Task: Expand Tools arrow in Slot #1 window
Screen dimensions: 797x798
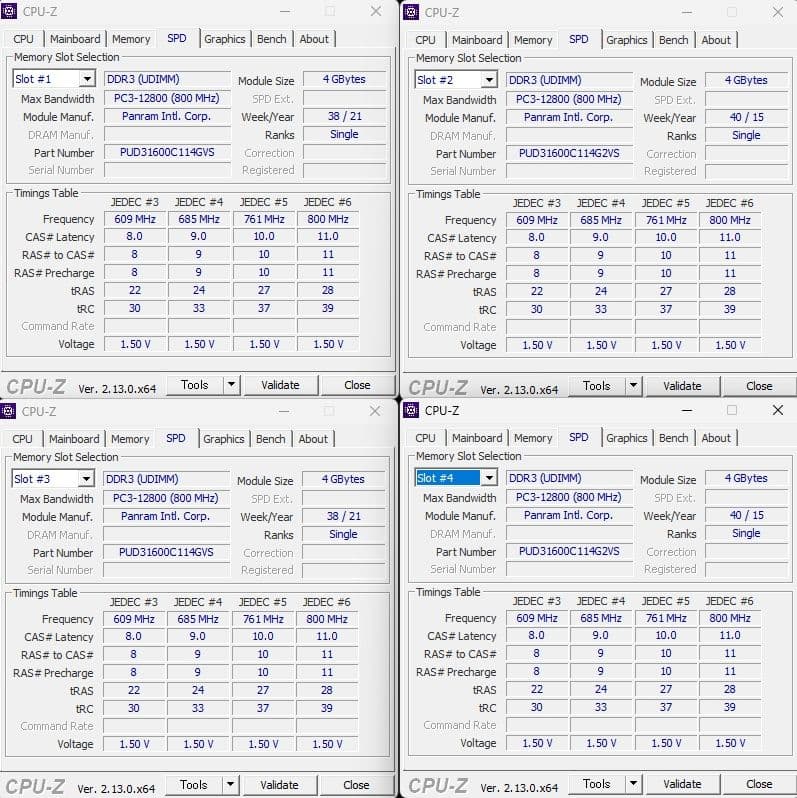Action: click(x=232, y=385)
